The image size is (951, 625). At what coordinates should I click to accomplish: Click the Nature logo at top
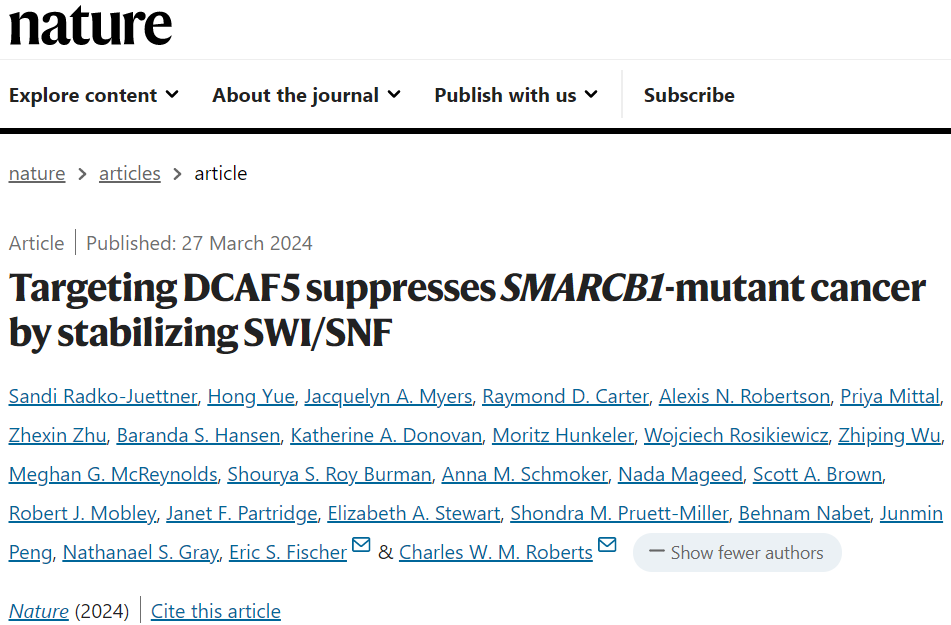[x=90, y=25]
